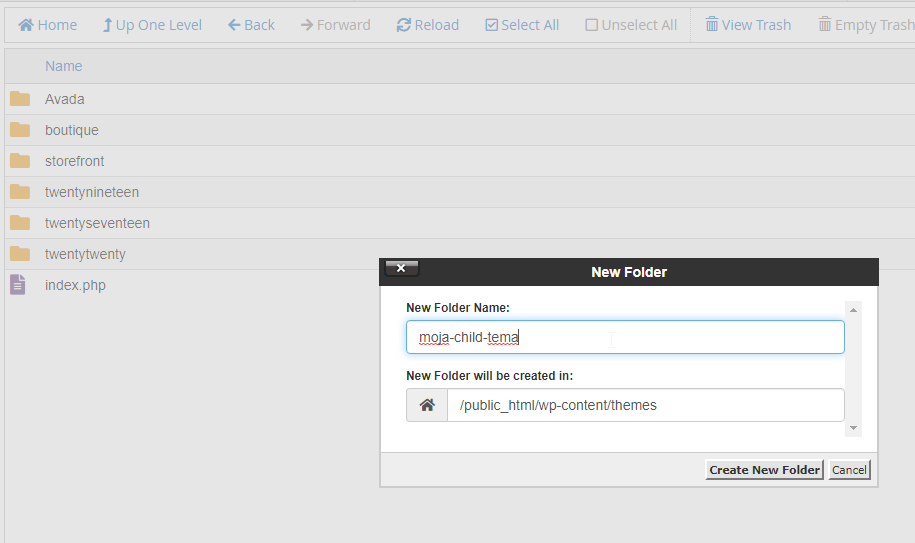The width and height of the screenshot is (915, 543).
Task: Close the New Folder dialog with X
Action: click(x=401, y=268)
